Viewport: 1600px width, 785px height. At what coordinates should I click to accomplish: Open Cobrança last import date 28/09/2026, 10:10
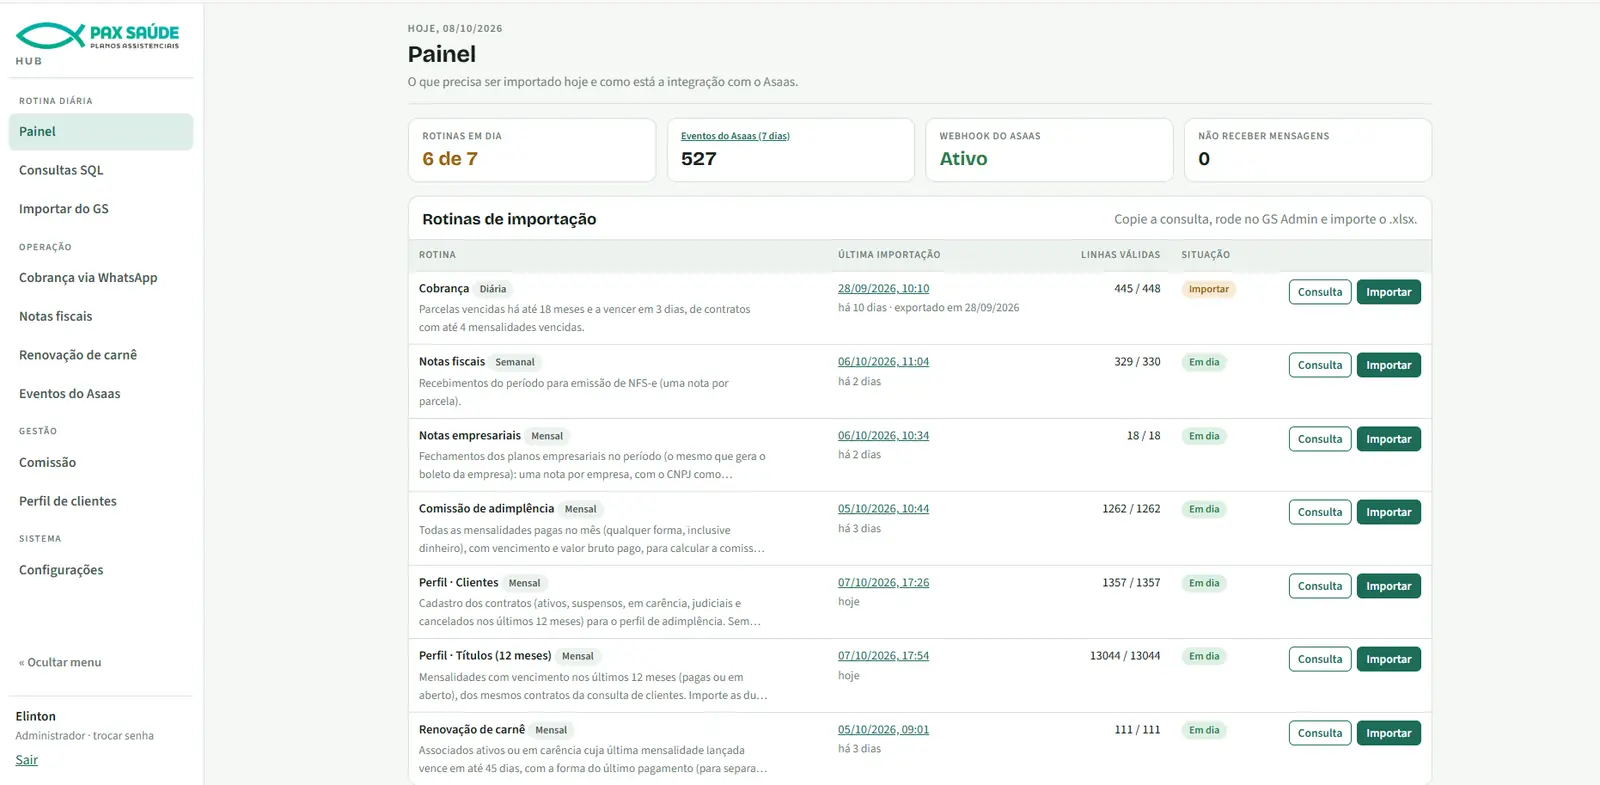click(883, 288)
